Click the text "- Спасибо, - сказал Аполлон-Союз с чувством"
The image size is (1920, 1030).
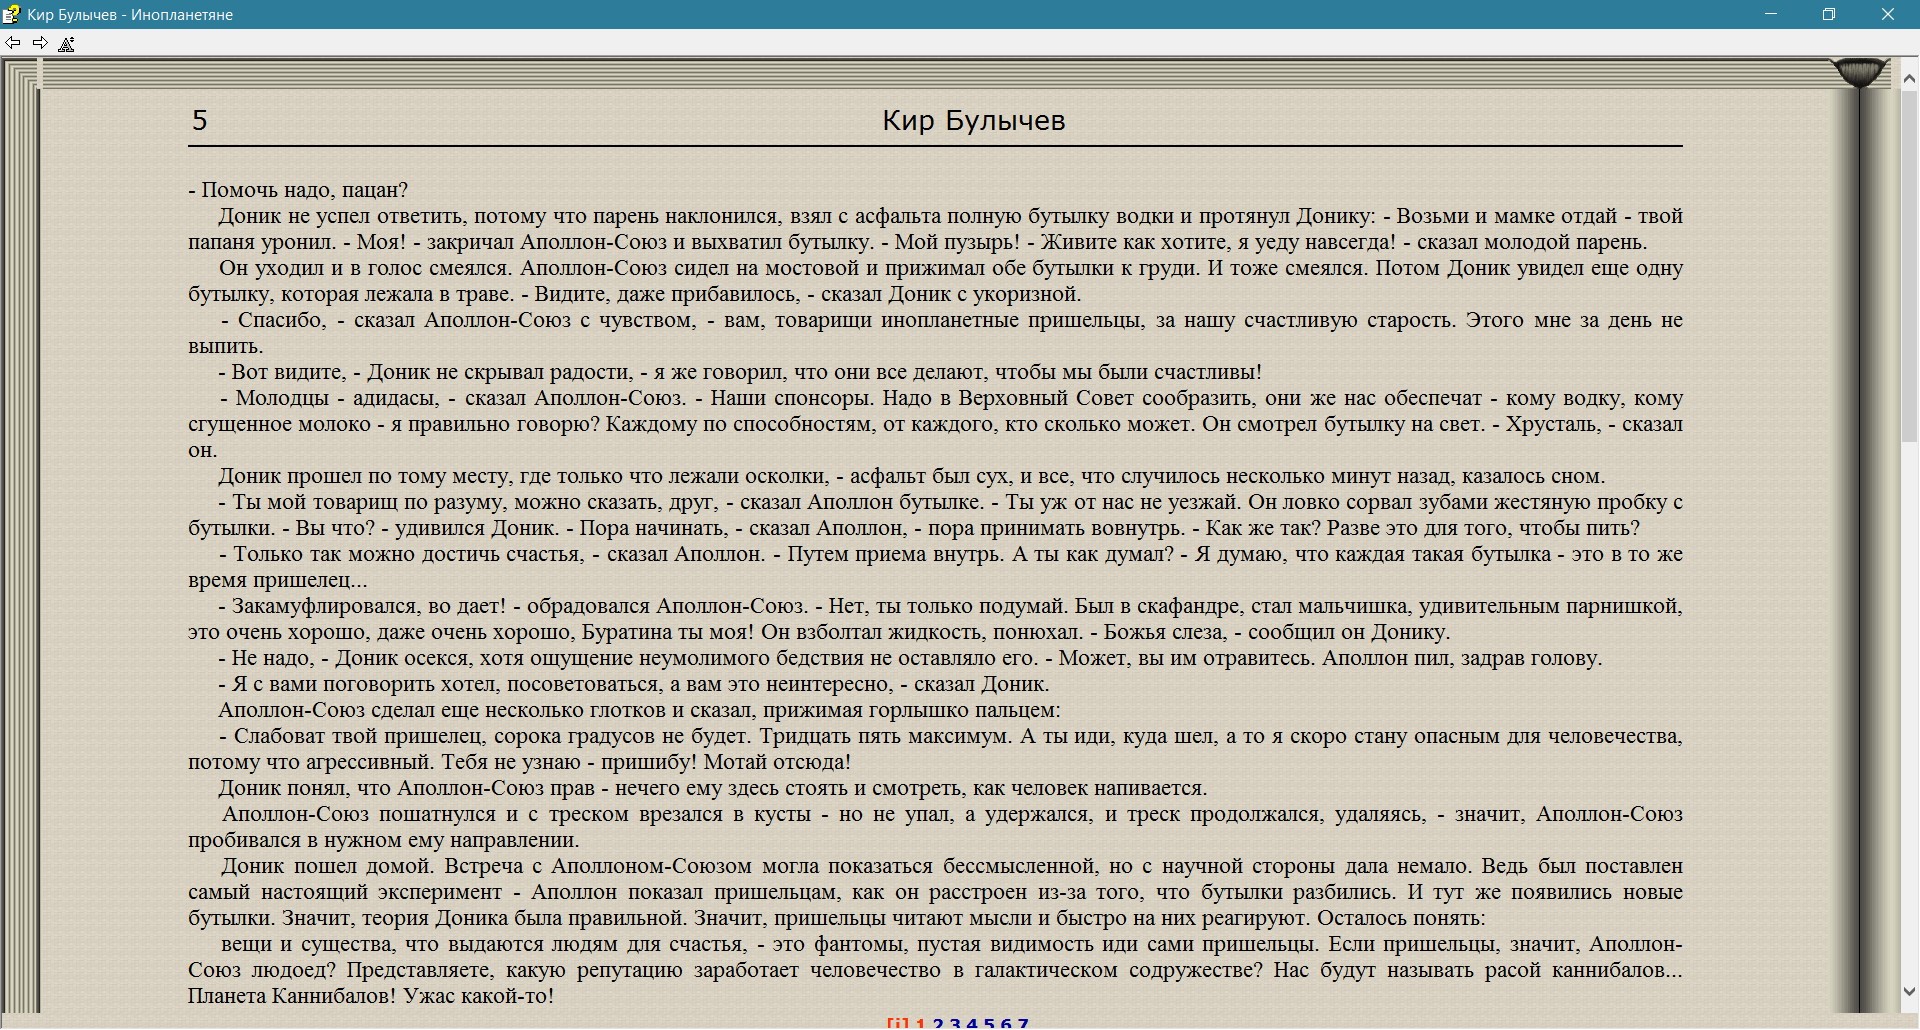tap(457, 320)
